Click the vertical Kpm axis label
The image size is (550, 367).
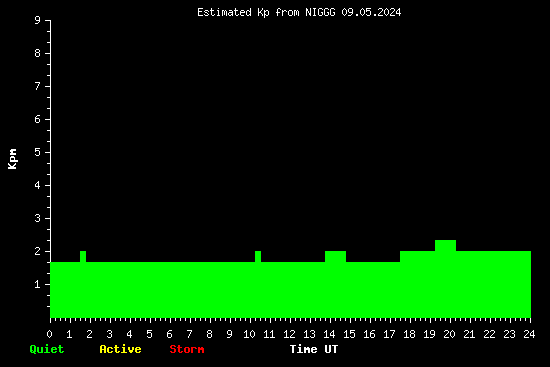pos(12,159)
